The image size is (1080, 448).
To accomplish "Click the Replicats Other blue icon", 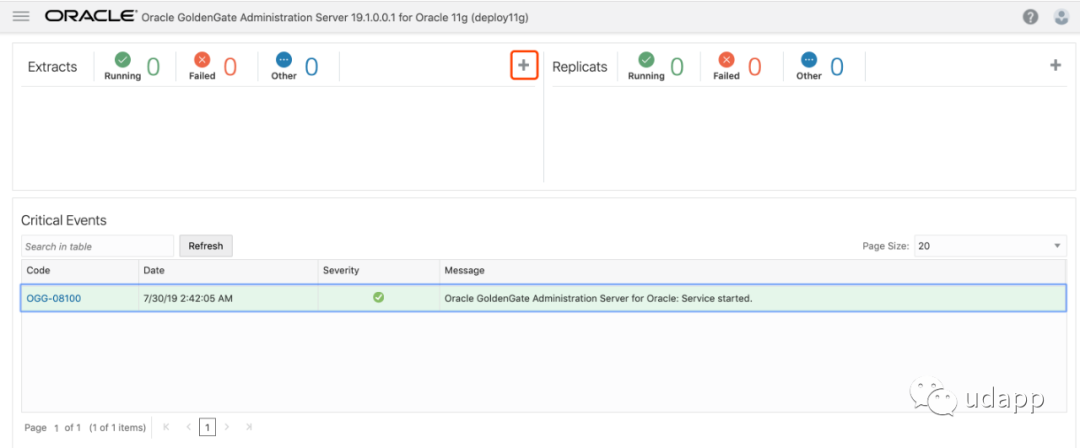I will [x=808, y=60].
